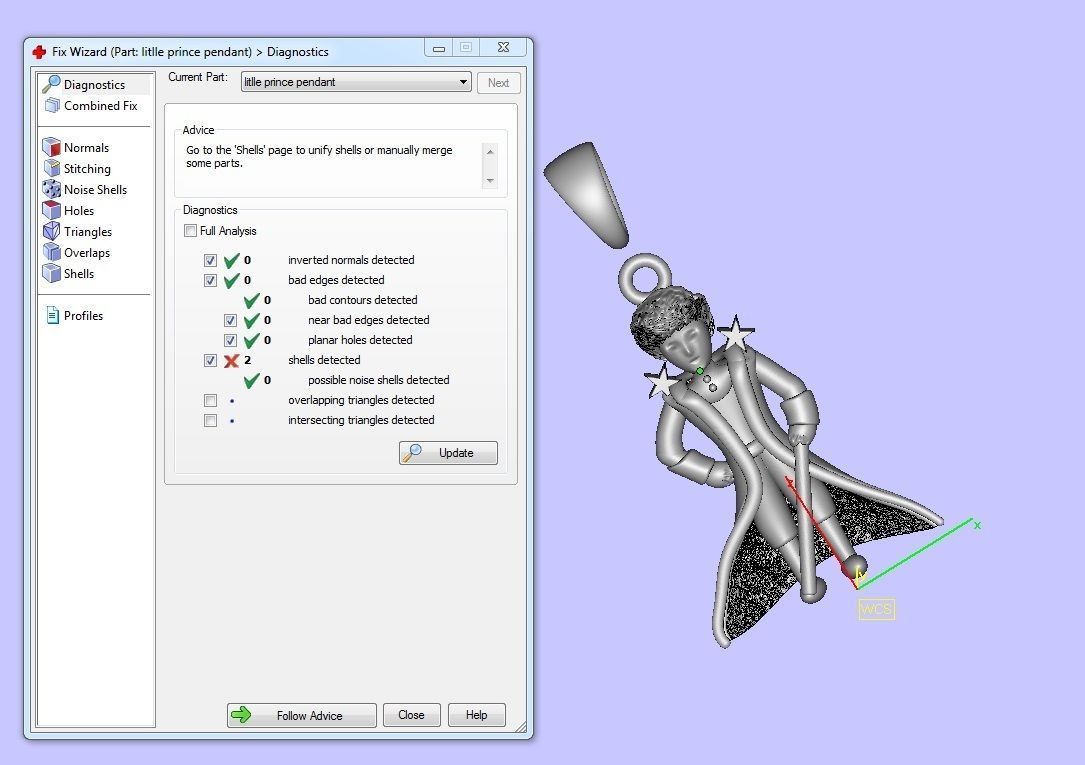Viewport: 1085px width, 765px height.
Task: Click the Normals cube icon
Action: pyautogui.click(x=51, y=147)
